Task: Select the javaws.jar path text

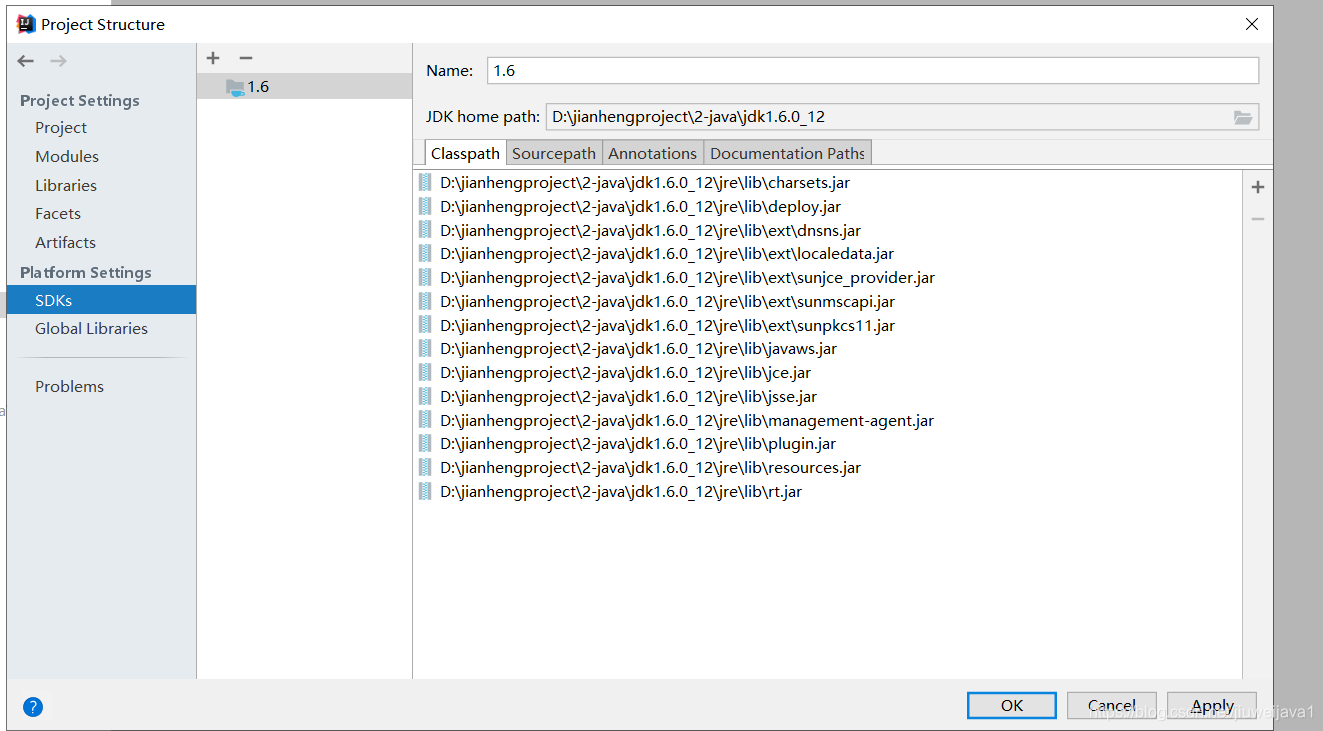Action: point(638,349)
